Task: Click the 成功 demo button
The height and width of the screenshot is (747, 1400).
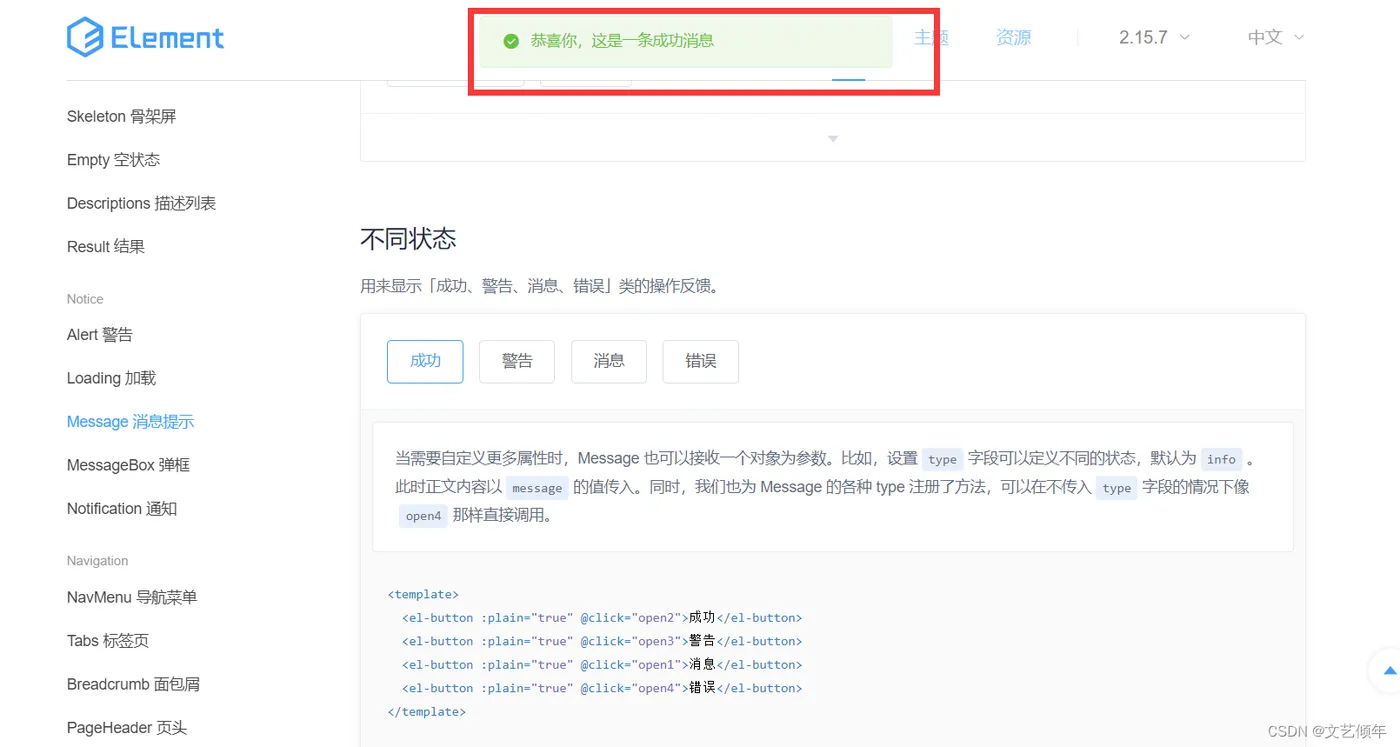Action: (424, 361)
